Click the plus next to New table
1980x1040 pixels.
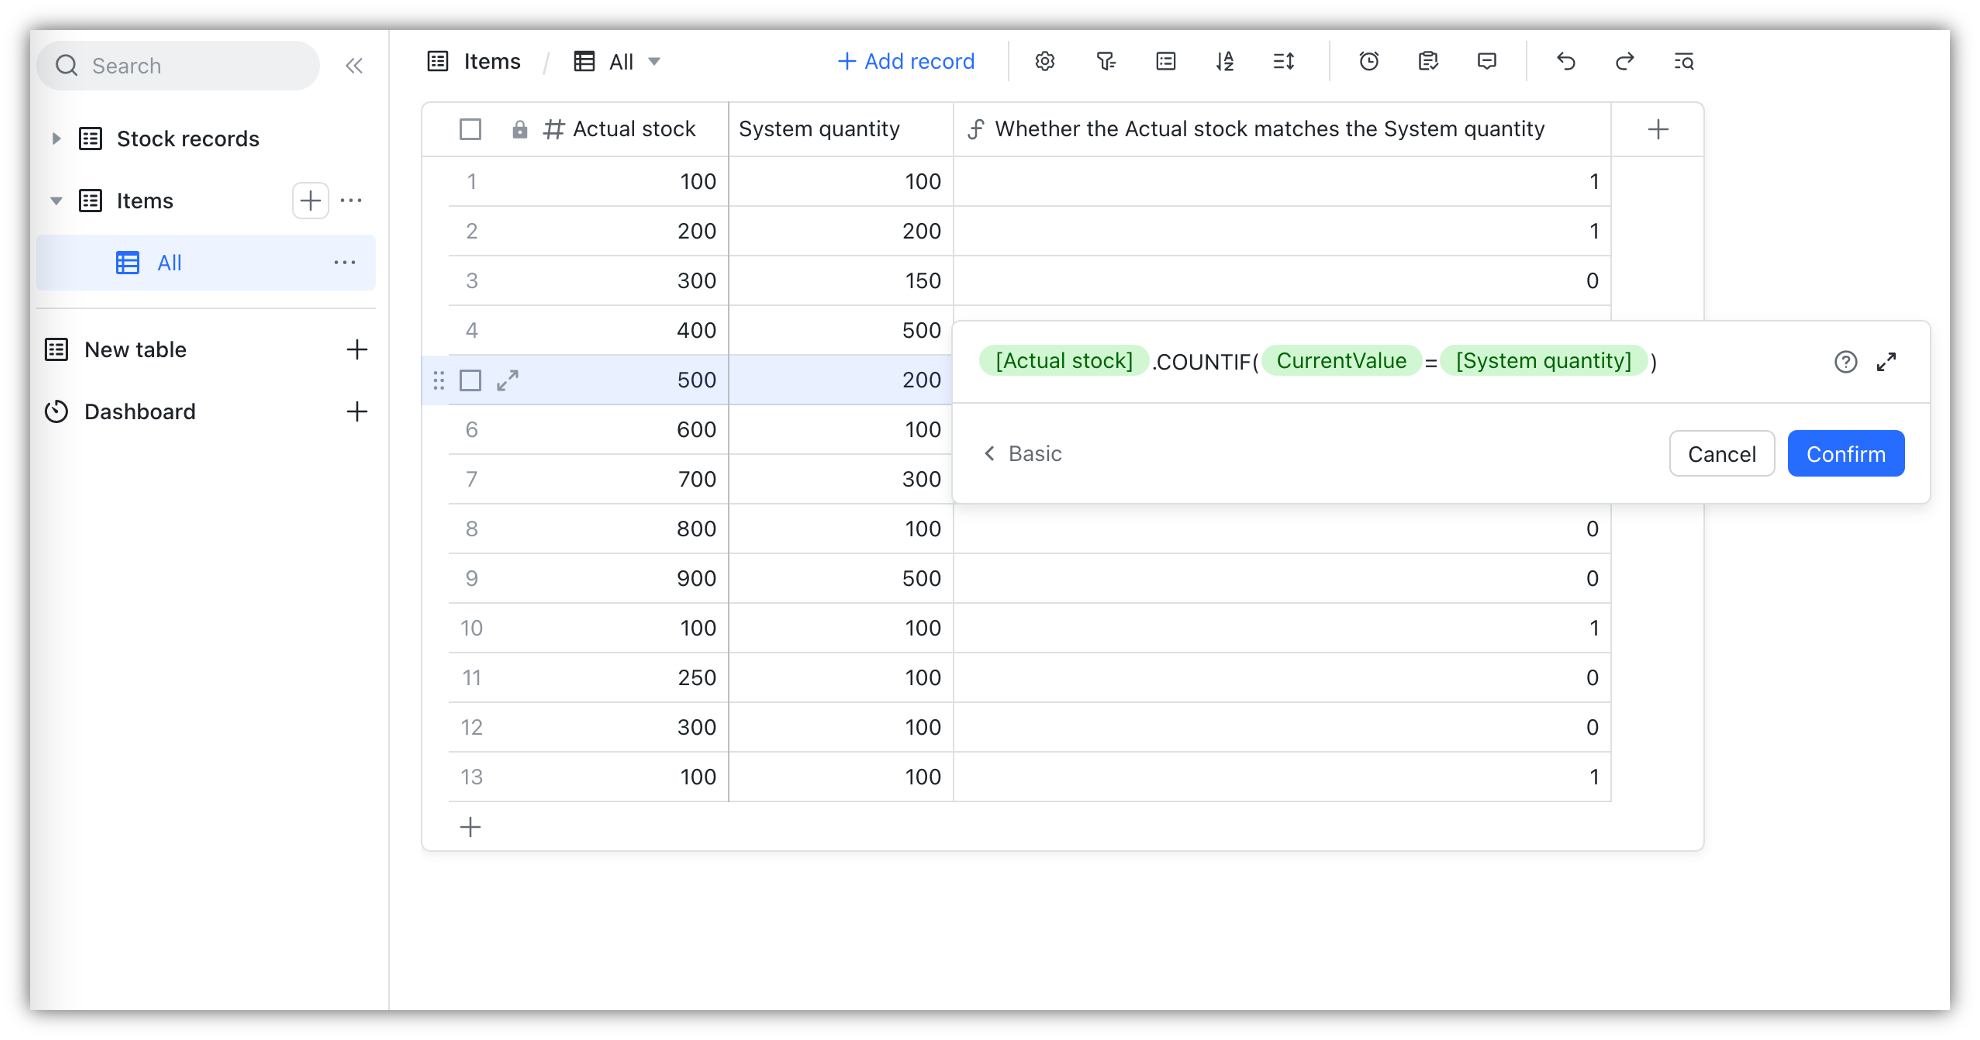(x=357, y=350)
